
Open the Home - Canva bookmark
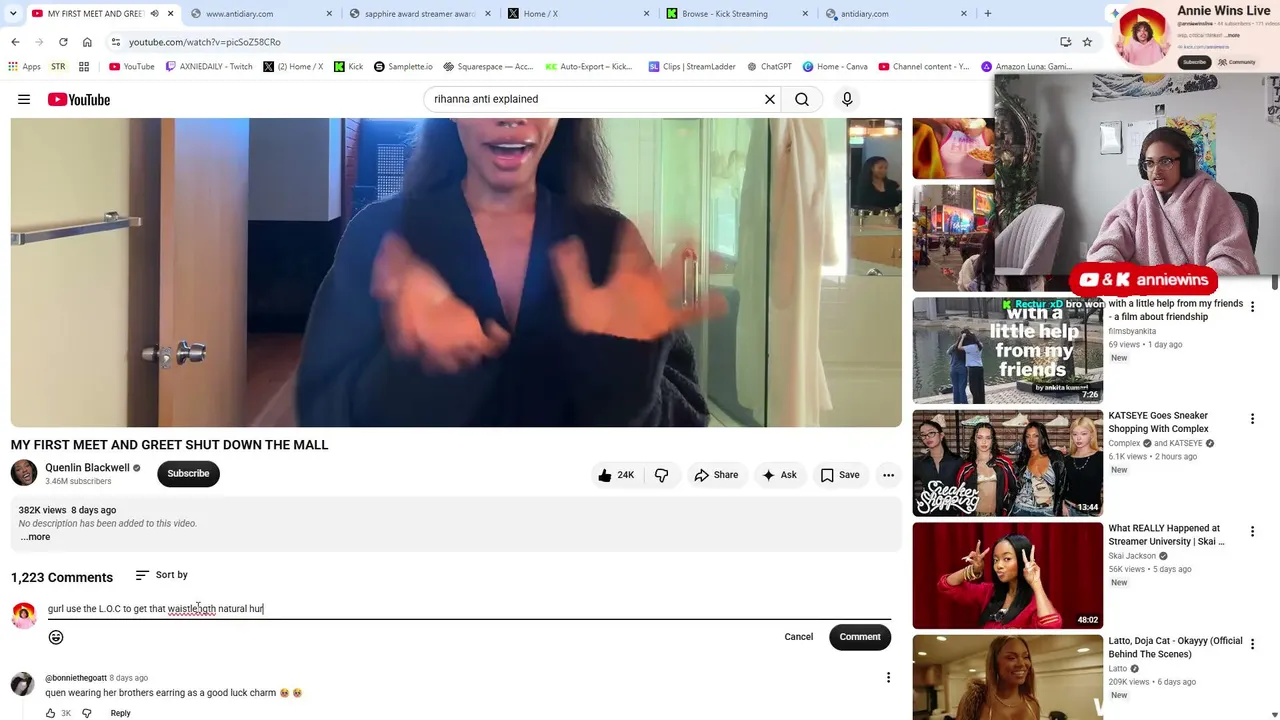(x=834, y=67)
